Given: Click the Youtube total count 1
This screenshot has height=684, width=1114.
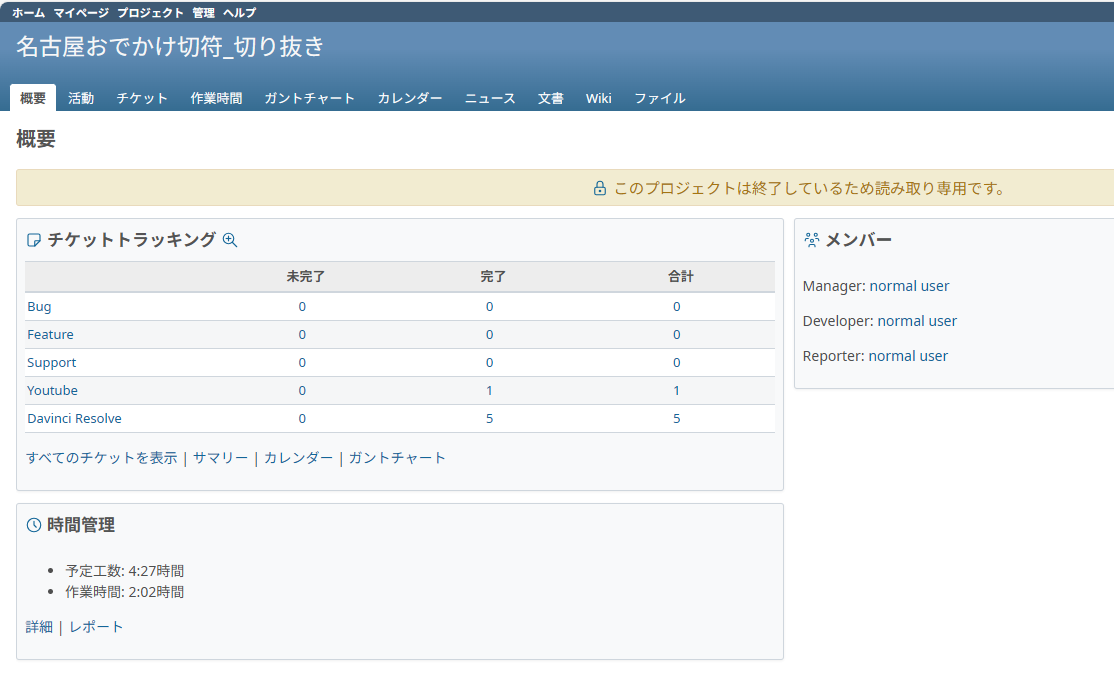Looking at the screenshot, I should click(676, 391).
